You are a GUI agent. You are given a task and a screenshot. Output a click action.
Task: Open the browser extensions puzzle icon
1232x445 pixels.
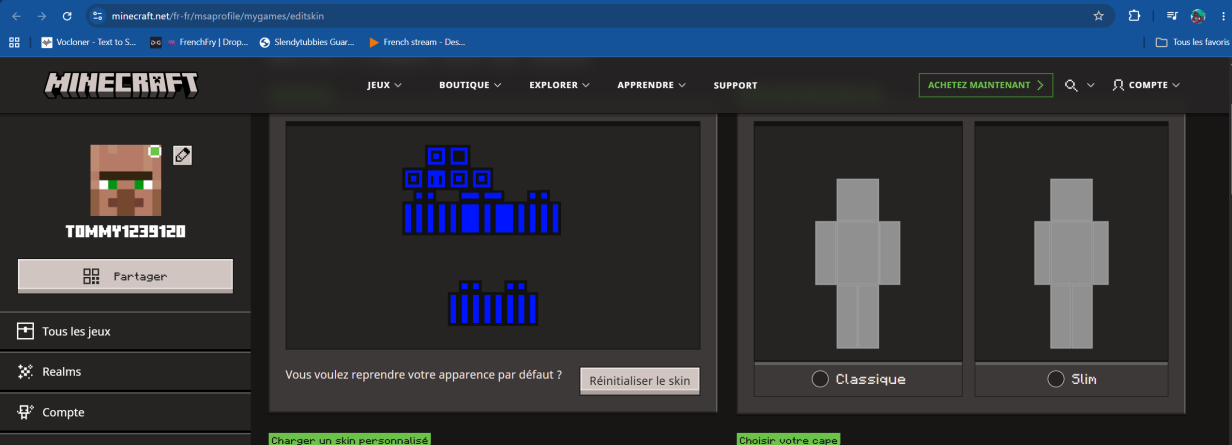(1134, 16)
